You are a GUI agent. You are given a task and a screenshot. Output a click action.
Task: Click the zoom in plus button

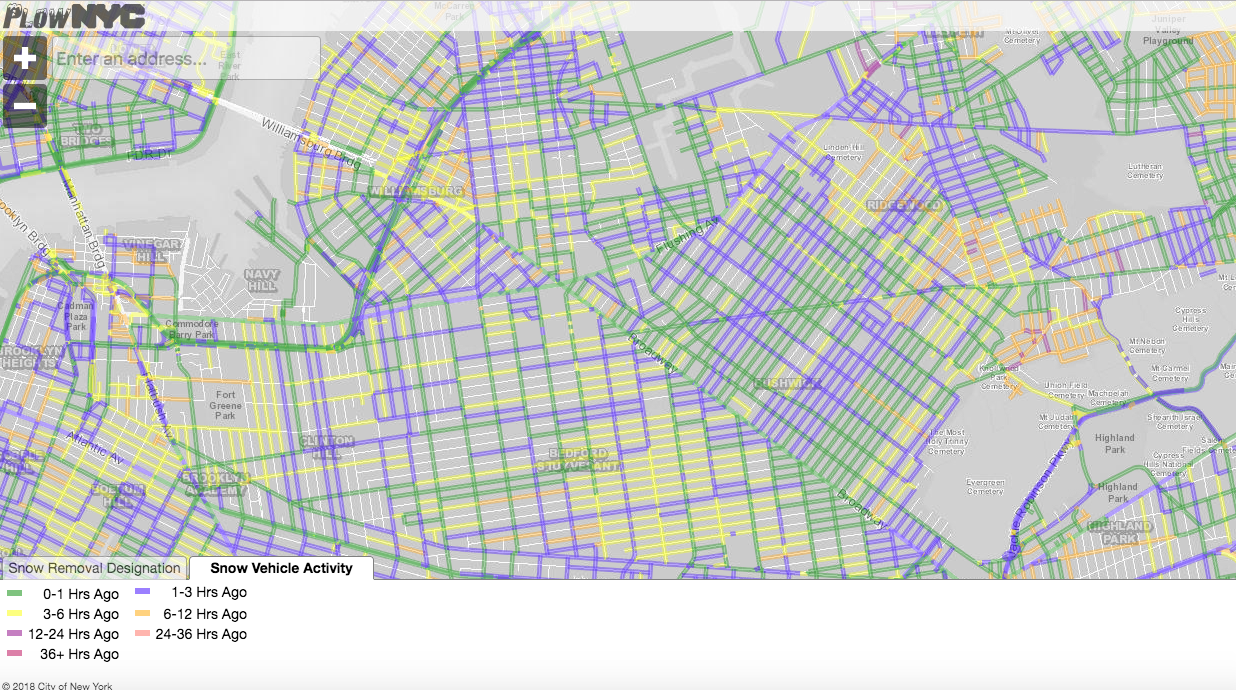[25, 60]
